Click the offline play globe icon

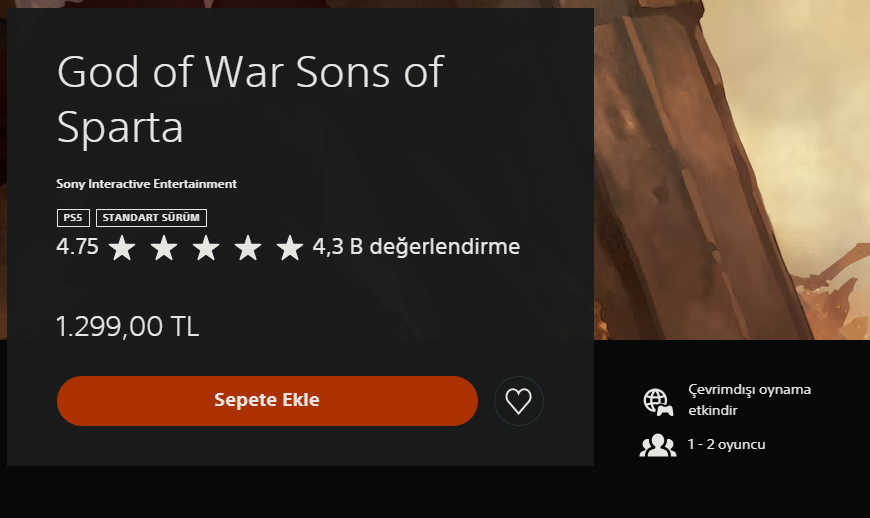point(657,401)
